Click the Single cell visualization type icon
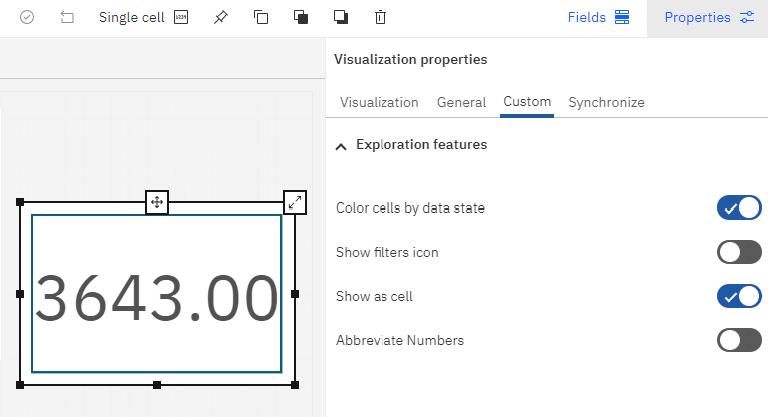 [181, 18]
